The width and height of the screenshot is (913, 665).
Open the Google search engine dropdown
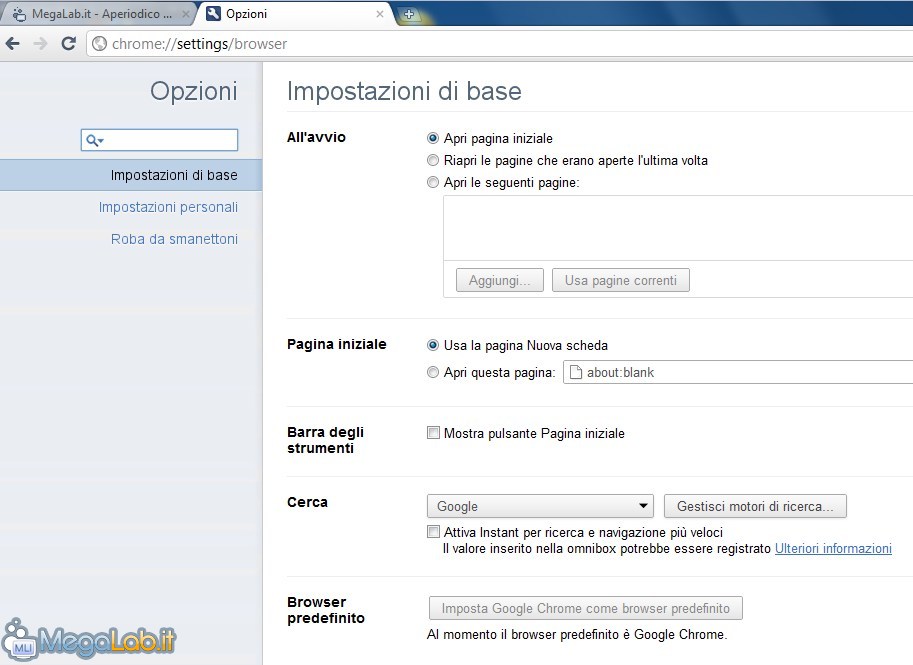tap(540, 506)
